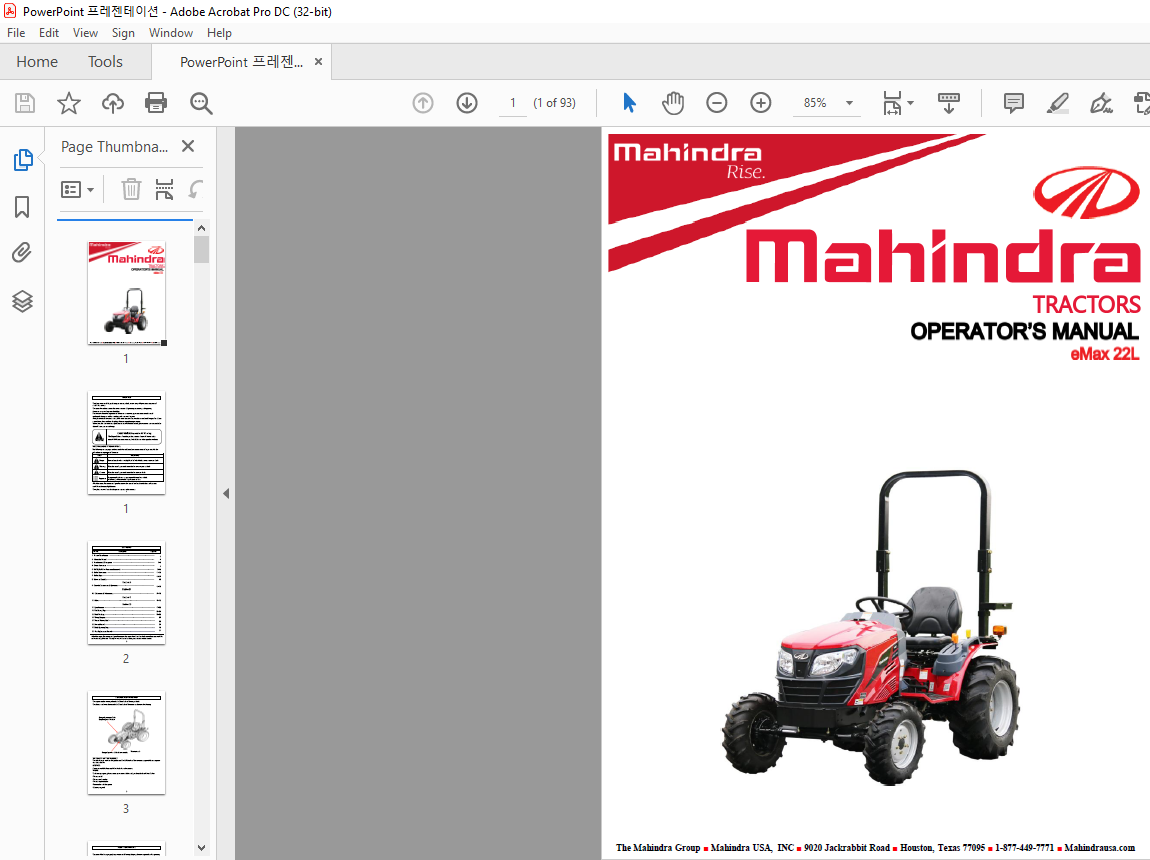The width and height of the screenshot is (1150, 860).
Task: Open the Sign menu
Action: (x=123, y=33)
